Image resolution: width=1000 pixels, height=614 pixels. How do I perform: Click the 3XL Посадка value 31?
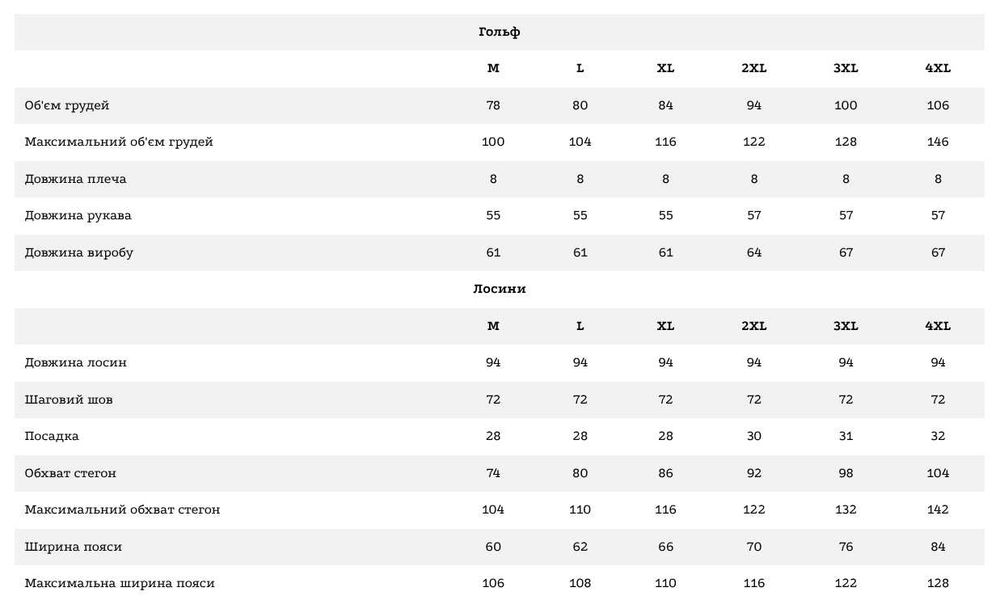[846, 436]
